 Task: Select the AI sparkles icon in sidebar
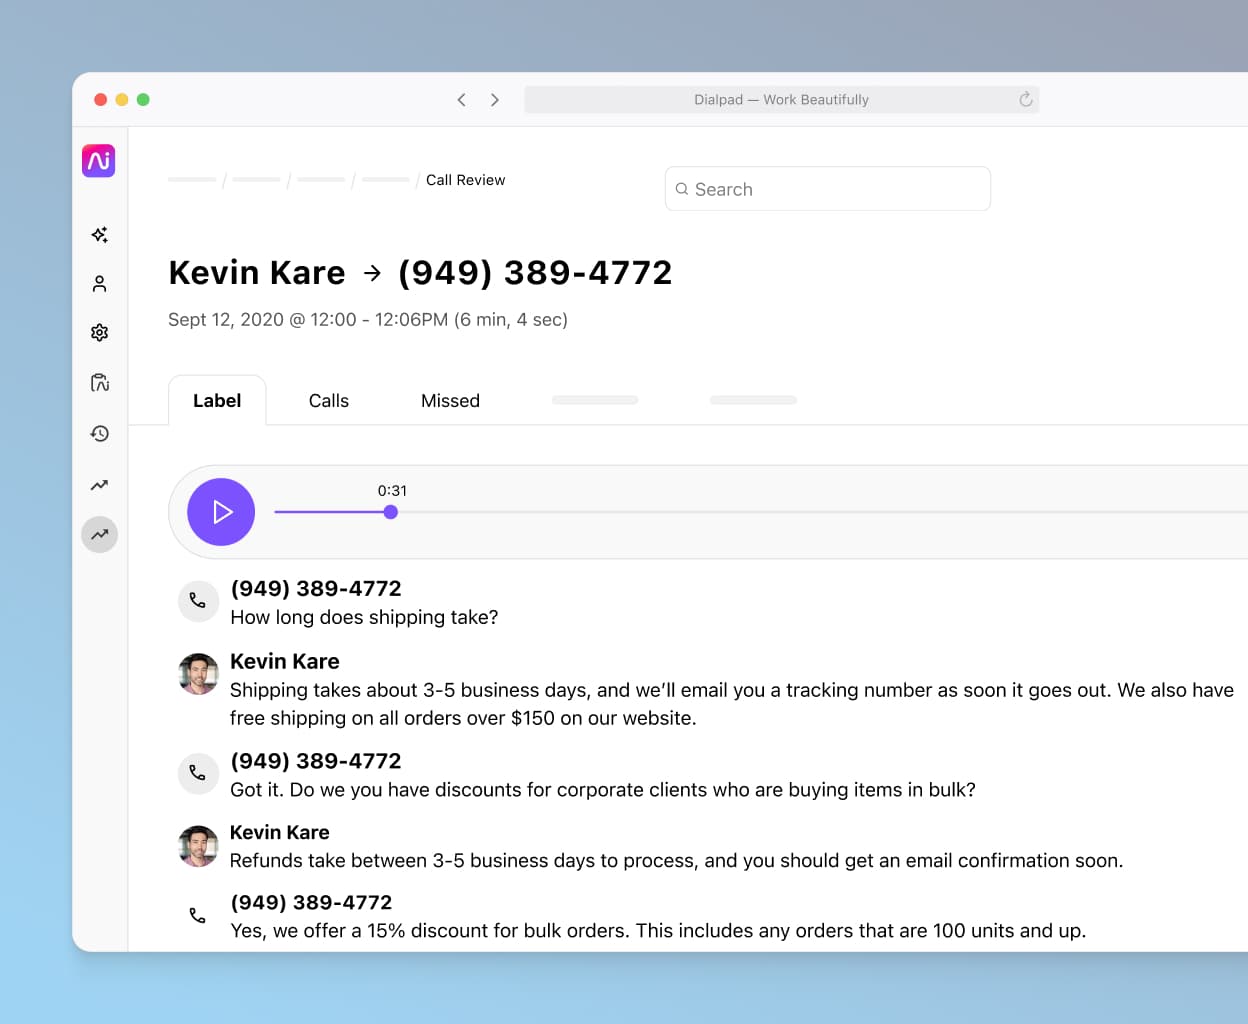point(98,234)
